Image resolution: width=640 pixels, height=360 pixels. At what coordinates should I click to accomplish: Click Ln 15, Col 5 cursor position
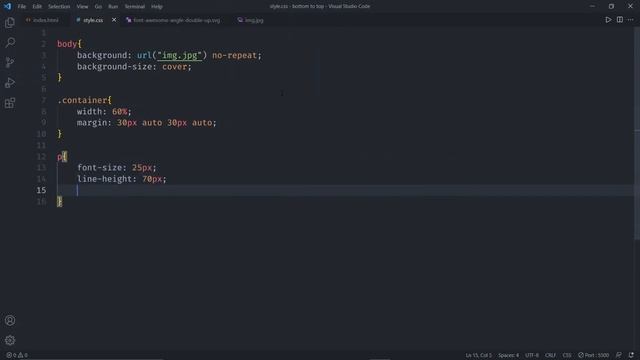pyautogui.click(x=479, y=355)
